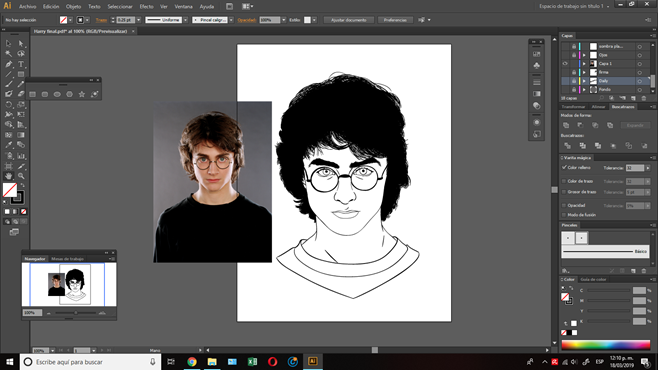Image resolution: width=658 pixels, height=370 pixels.
Task: Click the color spectrum bar
Action: coord(606,345)
